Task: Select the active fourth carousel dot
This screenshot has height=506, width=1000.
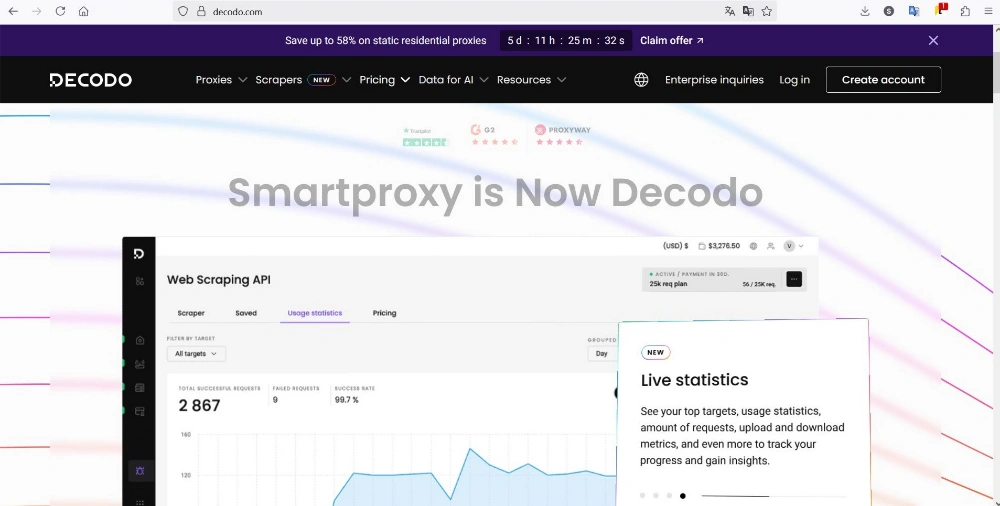Action: click(x=682, y=496)
